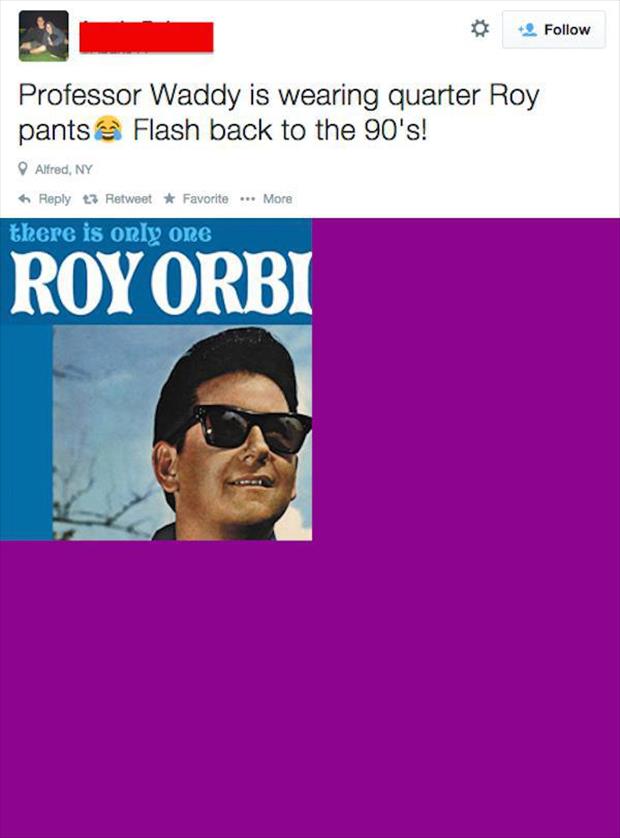
Task: Open the gear settings icon
Action: click(x=479, y=29)
